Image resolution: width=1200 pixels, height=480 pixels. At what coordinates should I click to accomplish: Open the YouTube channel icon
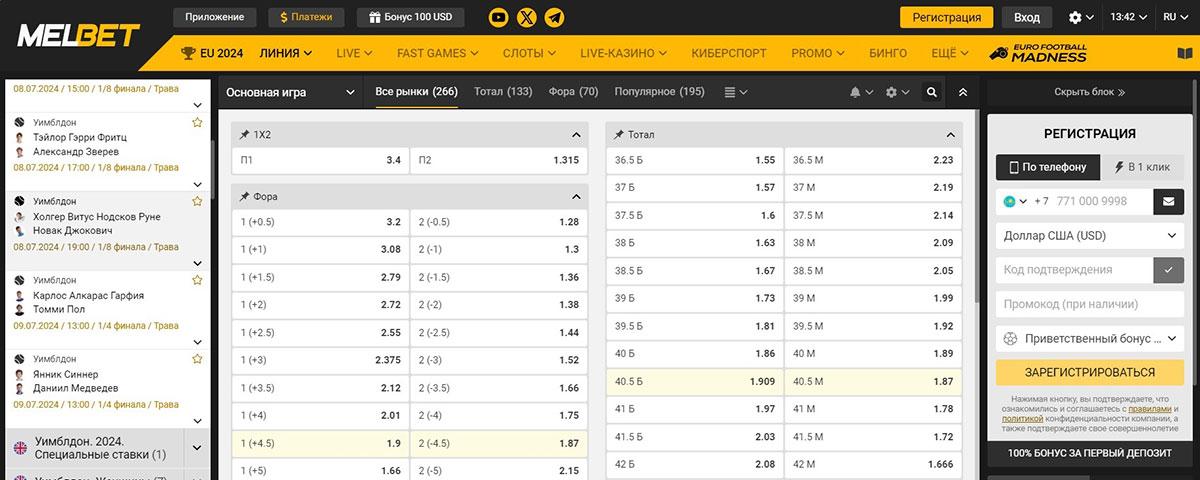coord(498,17)
